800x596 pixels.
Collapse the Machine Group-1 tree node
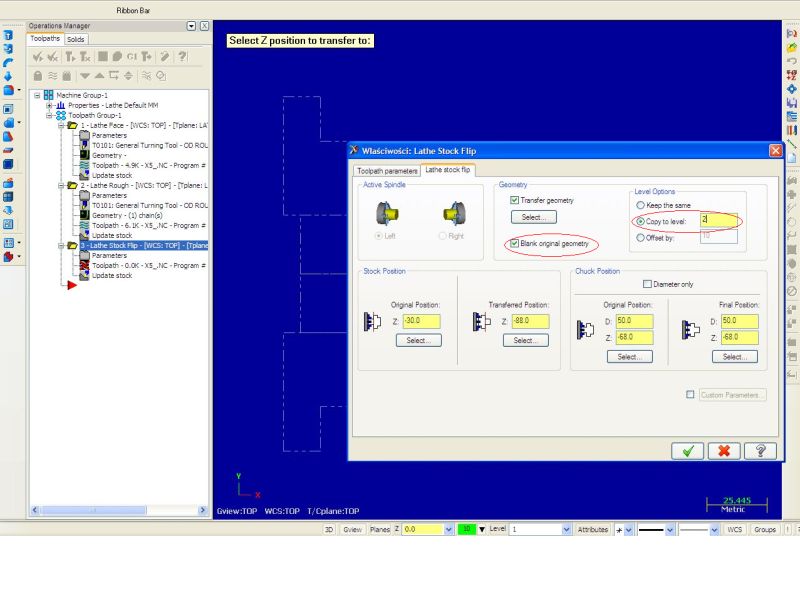[37, 95]
